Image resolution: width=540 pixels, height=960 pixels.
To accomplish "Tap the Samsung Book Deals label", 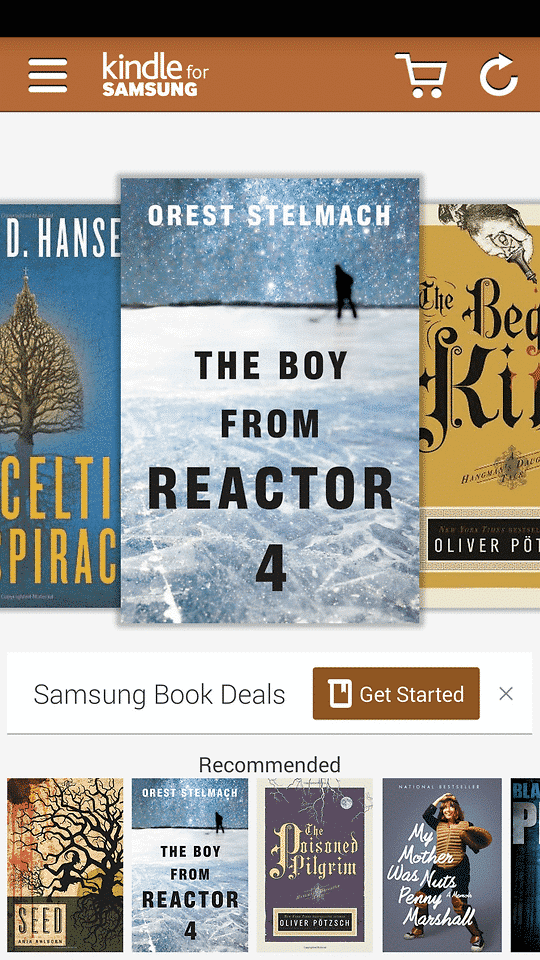I will [159, 695].
